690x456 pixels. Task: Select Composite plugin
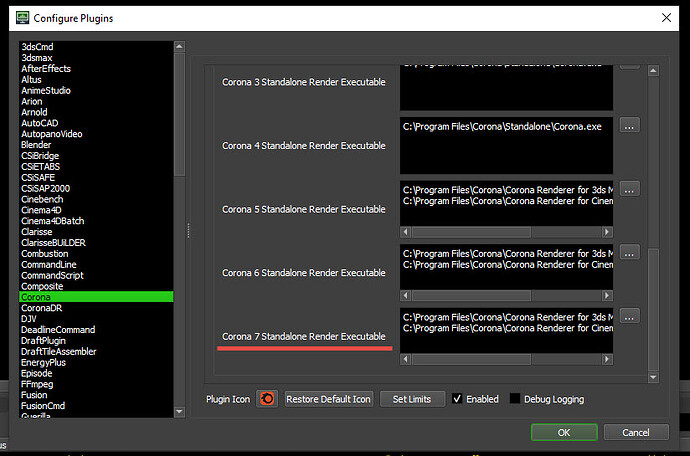pos(96,286)
